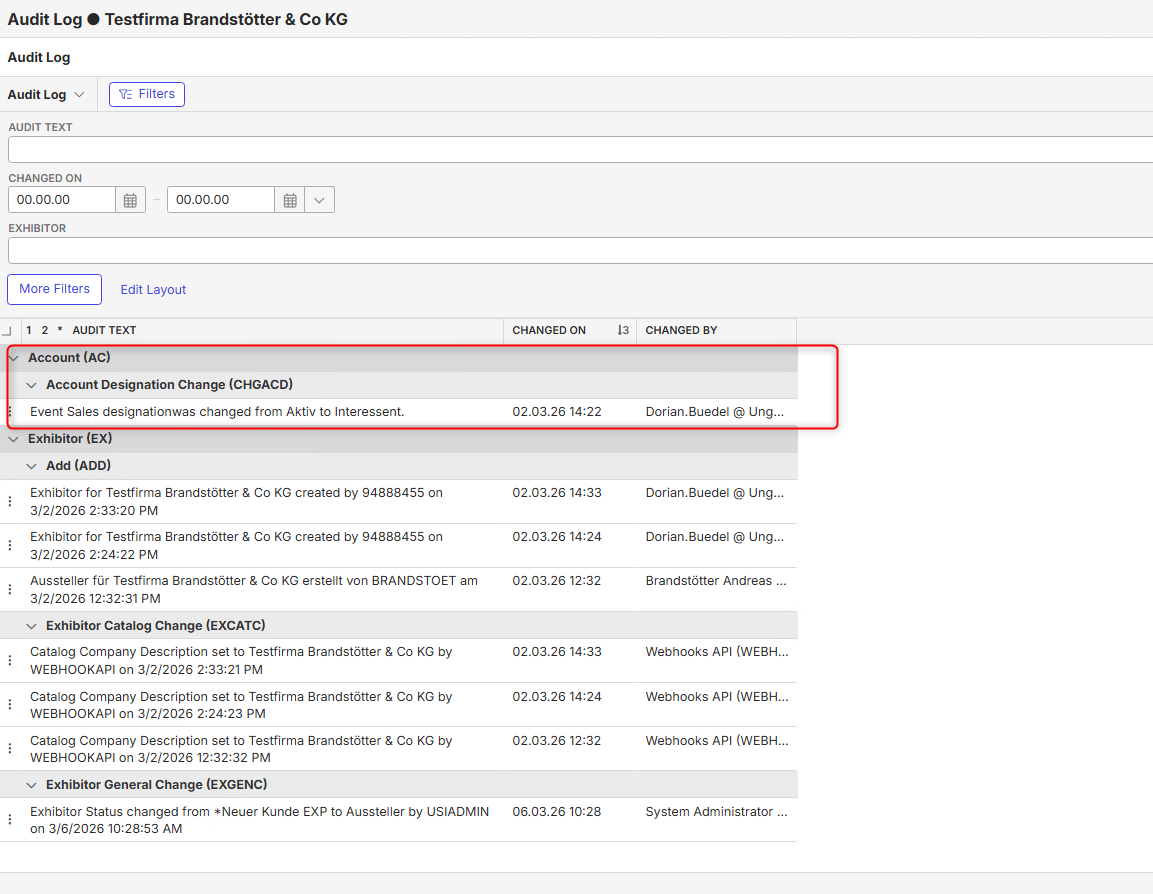
Task: Expand all groups with asterisk
Action: coord(60,330)
